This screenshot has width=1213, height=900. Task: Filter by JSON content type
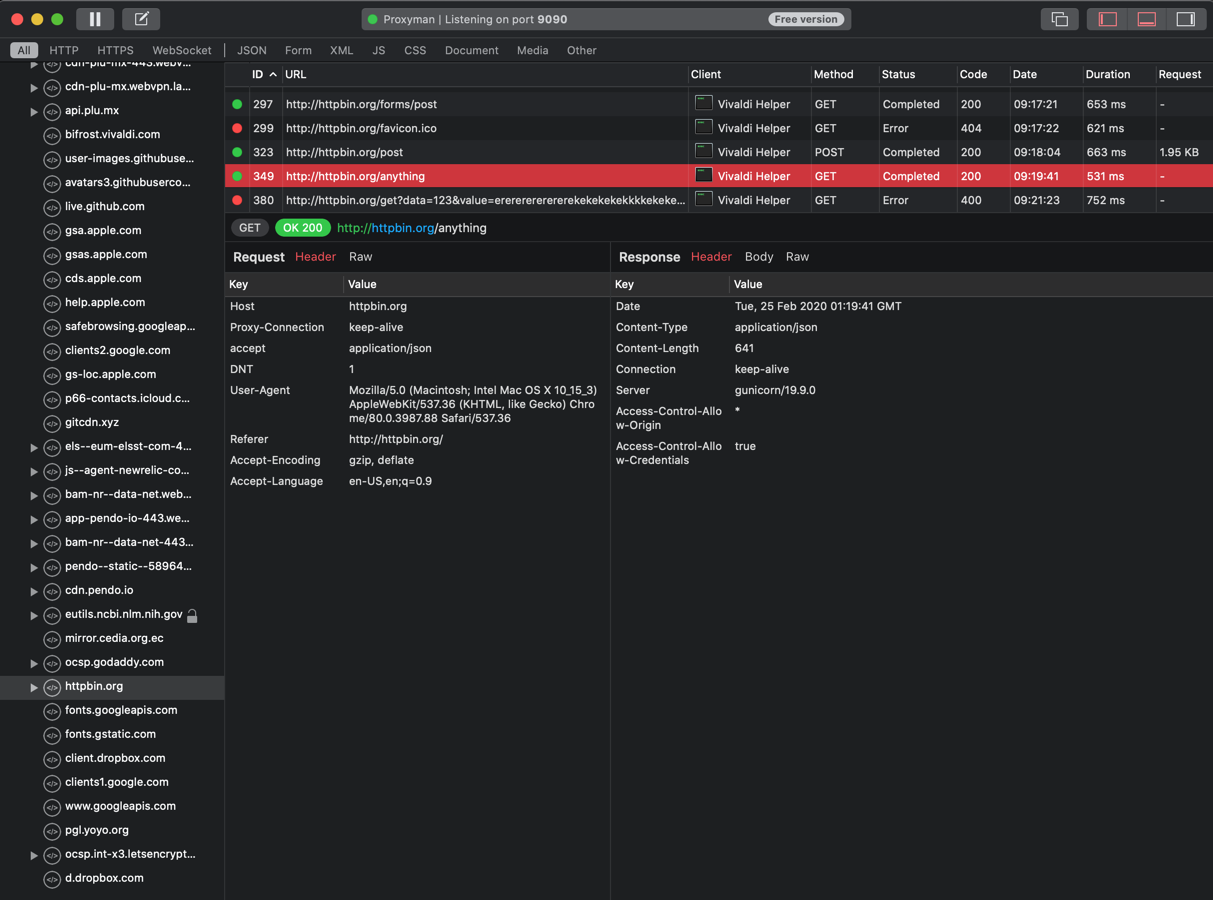coord(252,50)
